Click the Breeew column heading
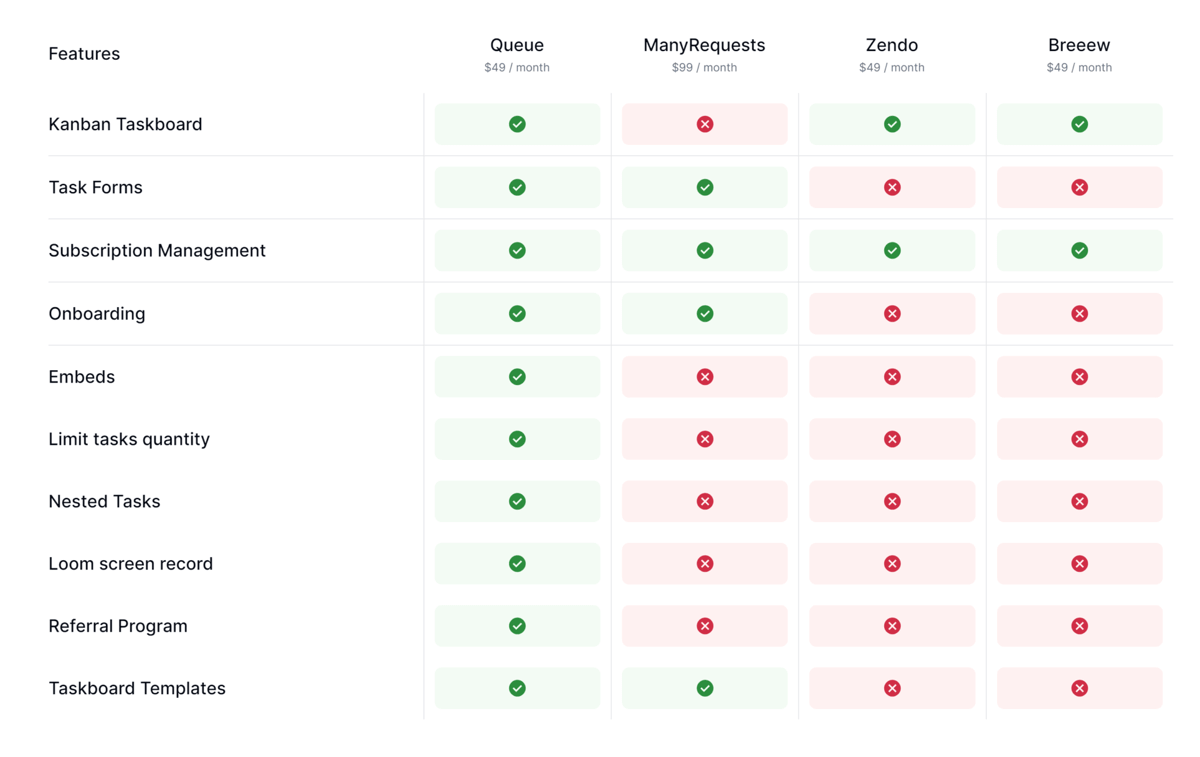 click(1079, 45)
